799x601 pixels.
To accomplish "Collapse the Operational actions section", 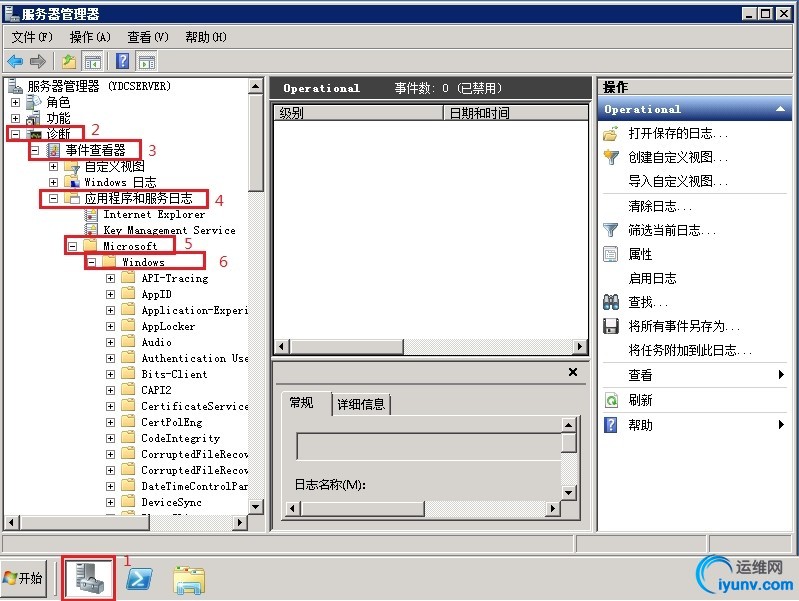I will pos(780,109).
